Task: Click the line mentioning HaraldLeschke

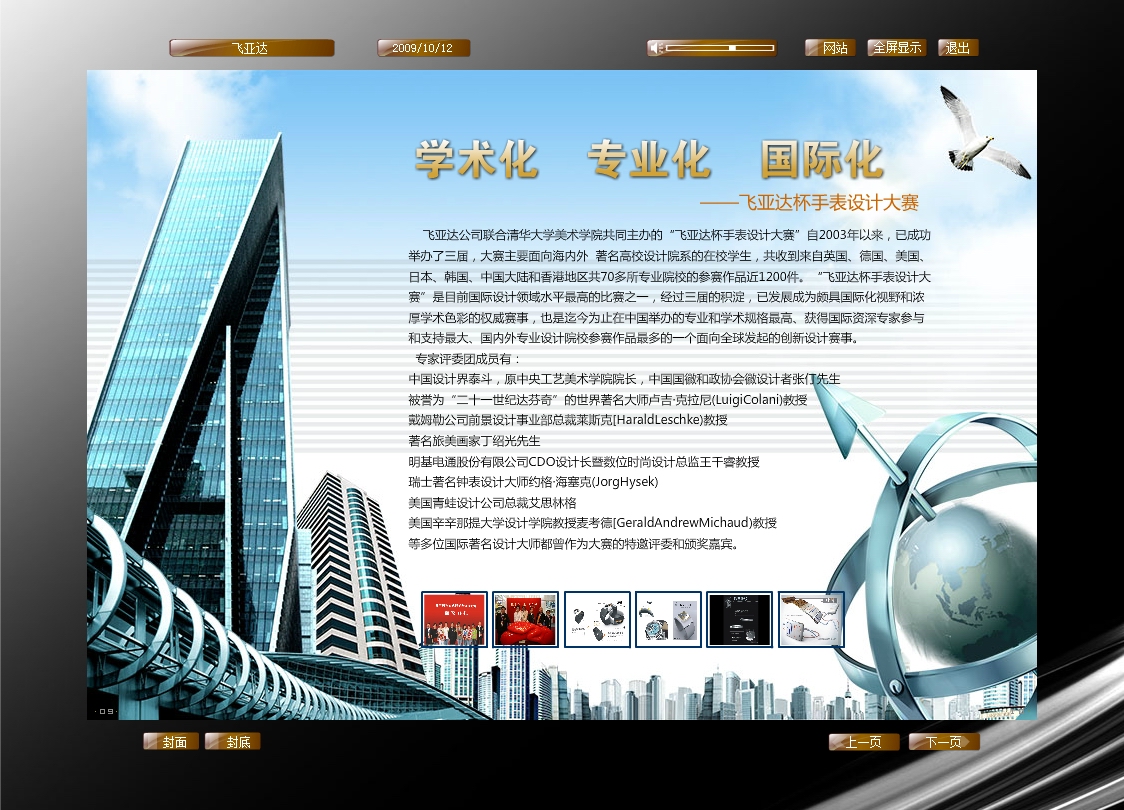Action: coord(568,419)
